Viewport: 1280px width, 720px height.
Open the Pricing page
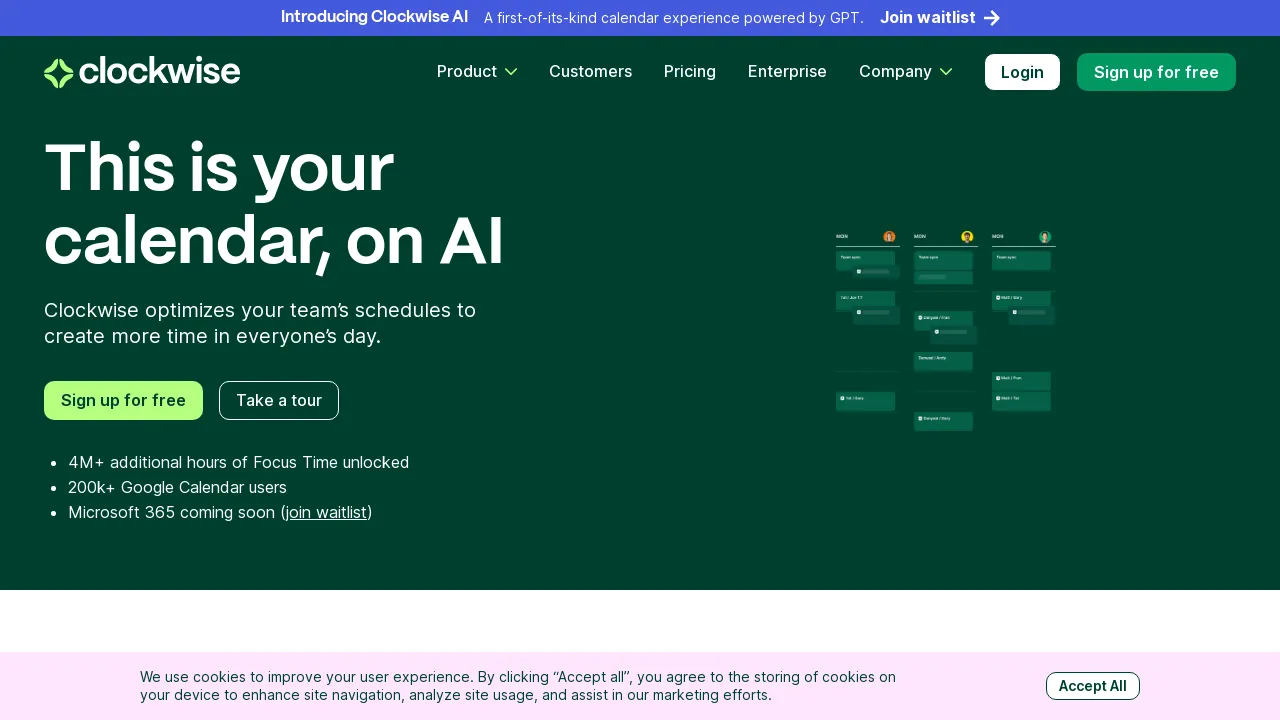690,72
